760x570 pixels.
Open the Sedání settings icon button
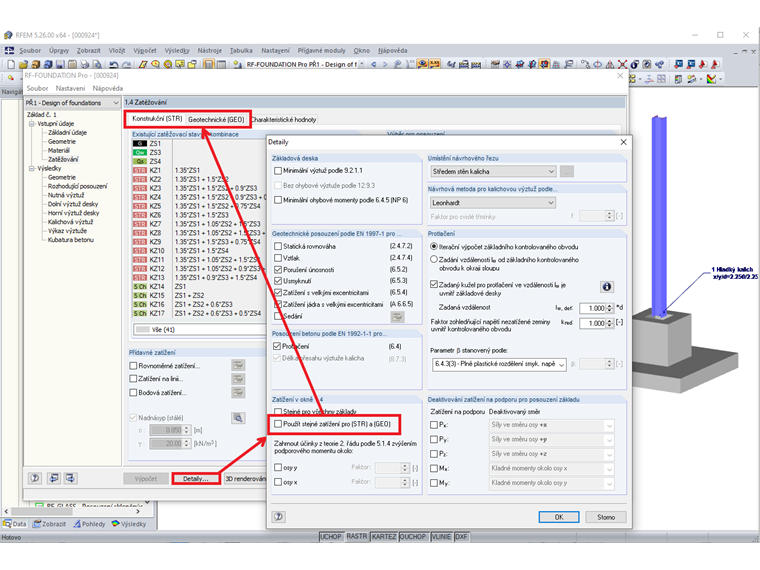[x=397, y=317]
